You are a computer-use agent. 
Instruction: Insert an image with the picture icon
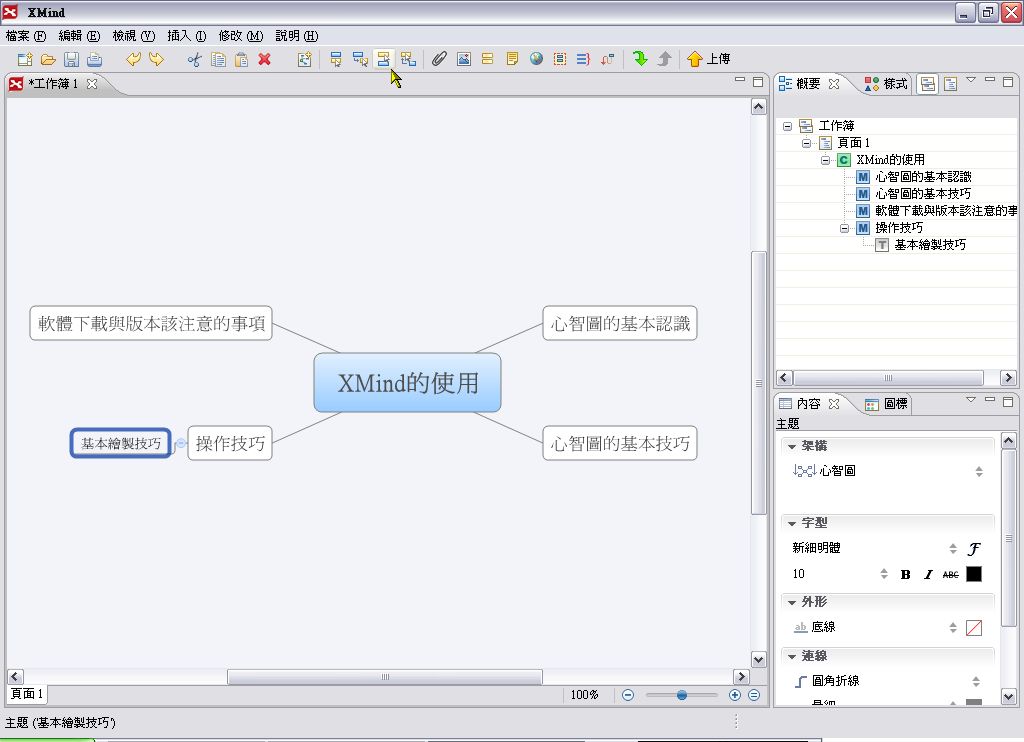pyautogui.click(x=464, y=59)
